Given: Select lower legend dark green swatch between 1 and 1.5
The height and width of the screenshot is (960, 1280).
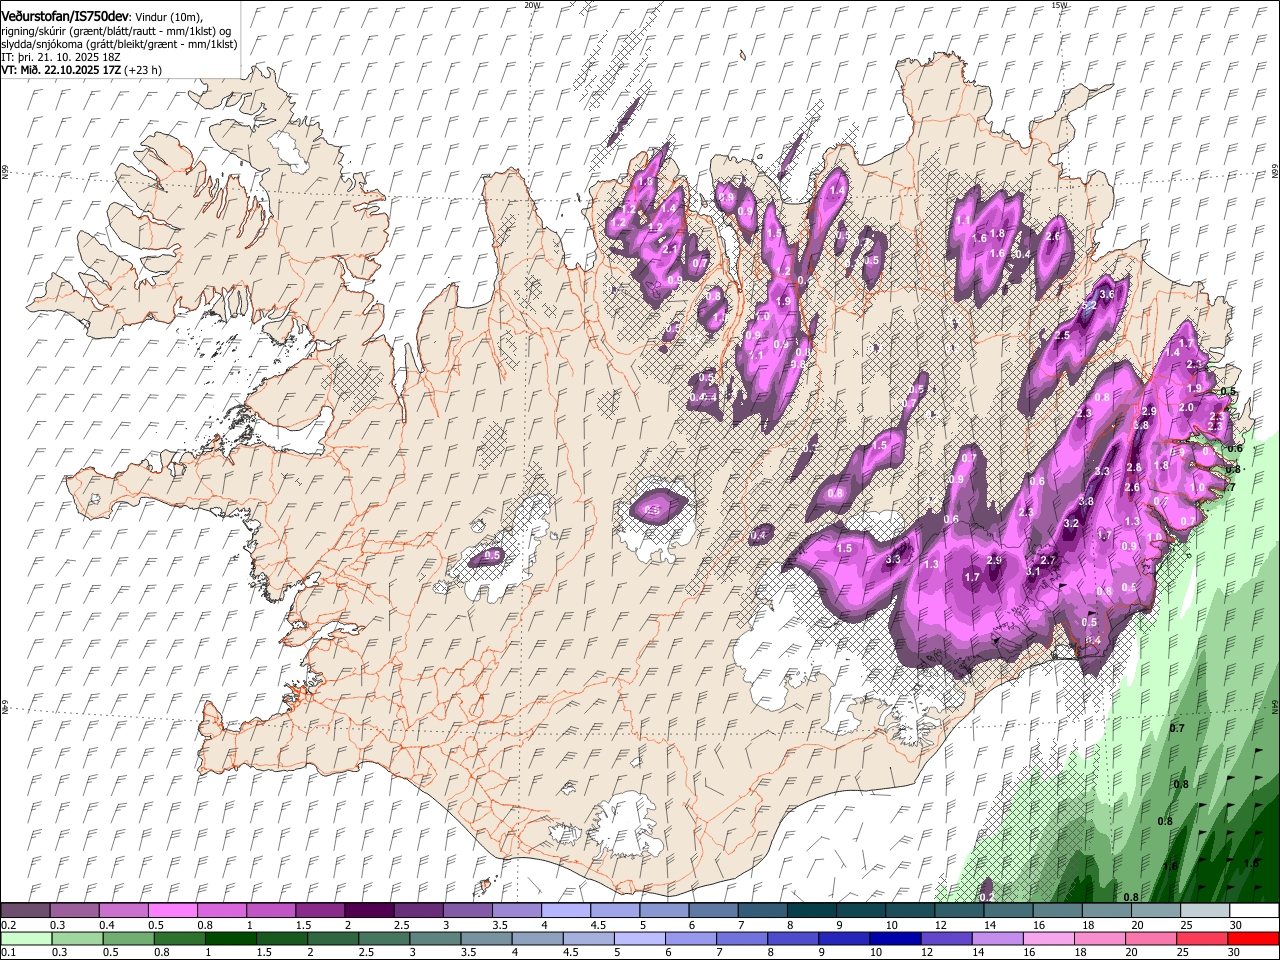Looking at the screenshot, I should tap(230, 938).
